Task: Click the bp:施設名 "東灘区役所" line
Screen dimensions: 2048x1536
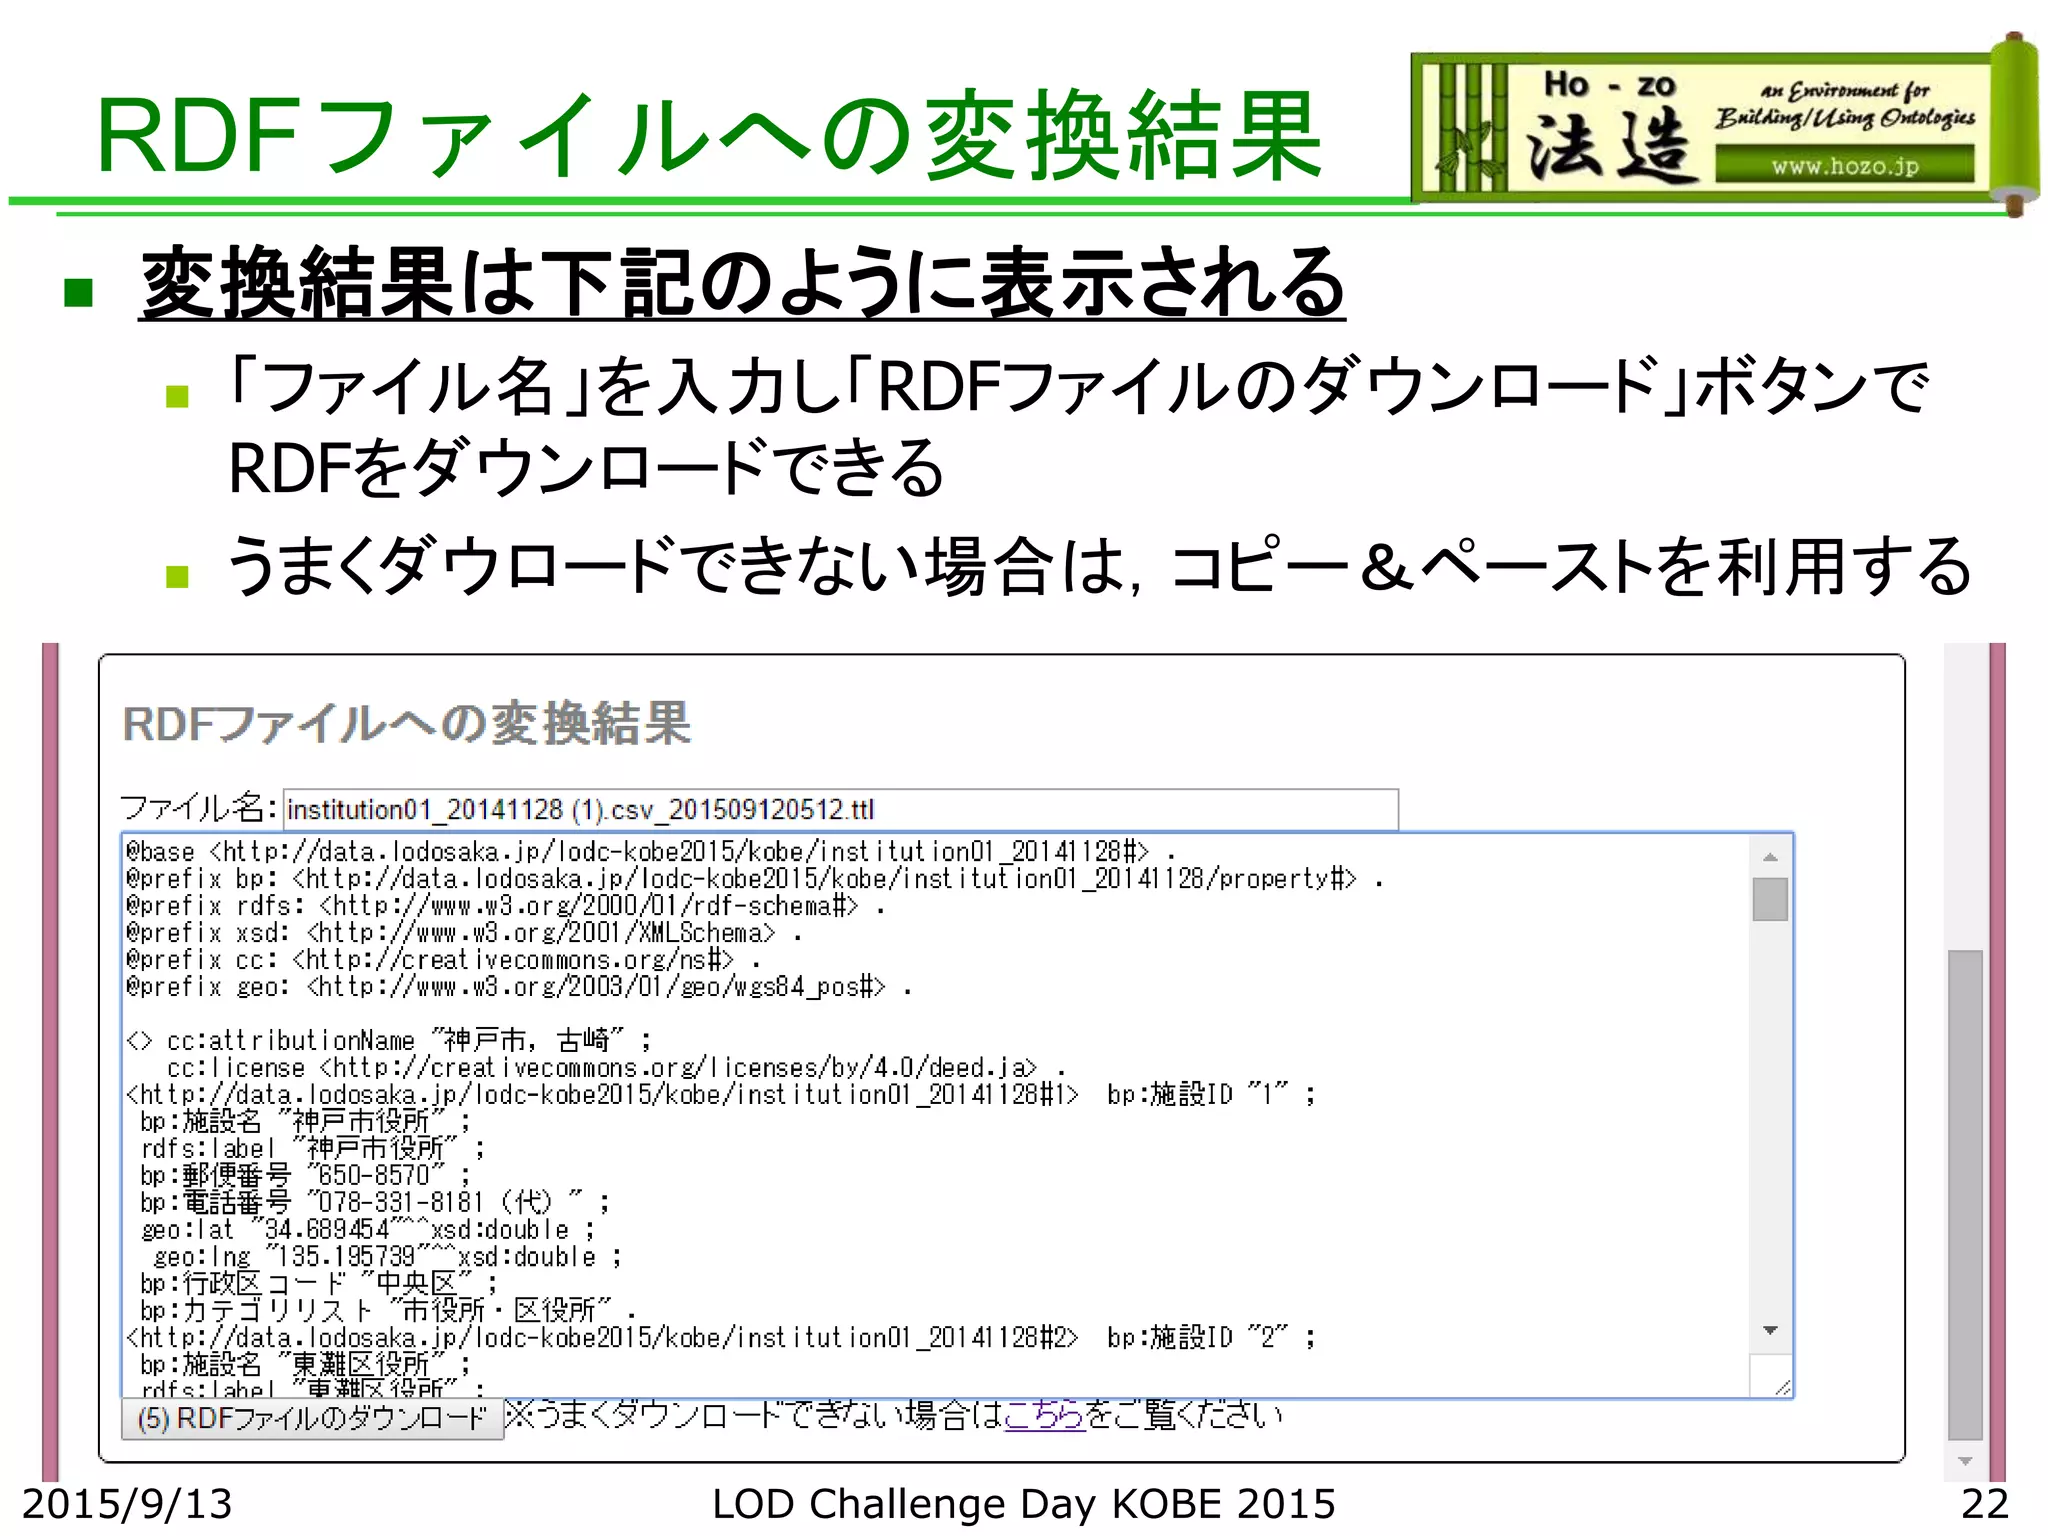Action: click(x=305, y=1365)
